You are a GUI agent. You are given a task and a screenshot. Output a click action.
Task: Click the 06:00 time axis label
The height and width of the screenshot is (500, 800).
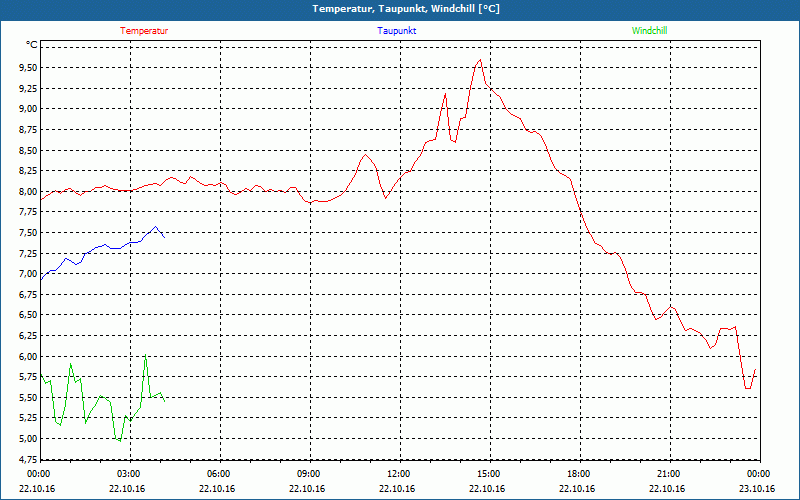click(x=218, y=474)
